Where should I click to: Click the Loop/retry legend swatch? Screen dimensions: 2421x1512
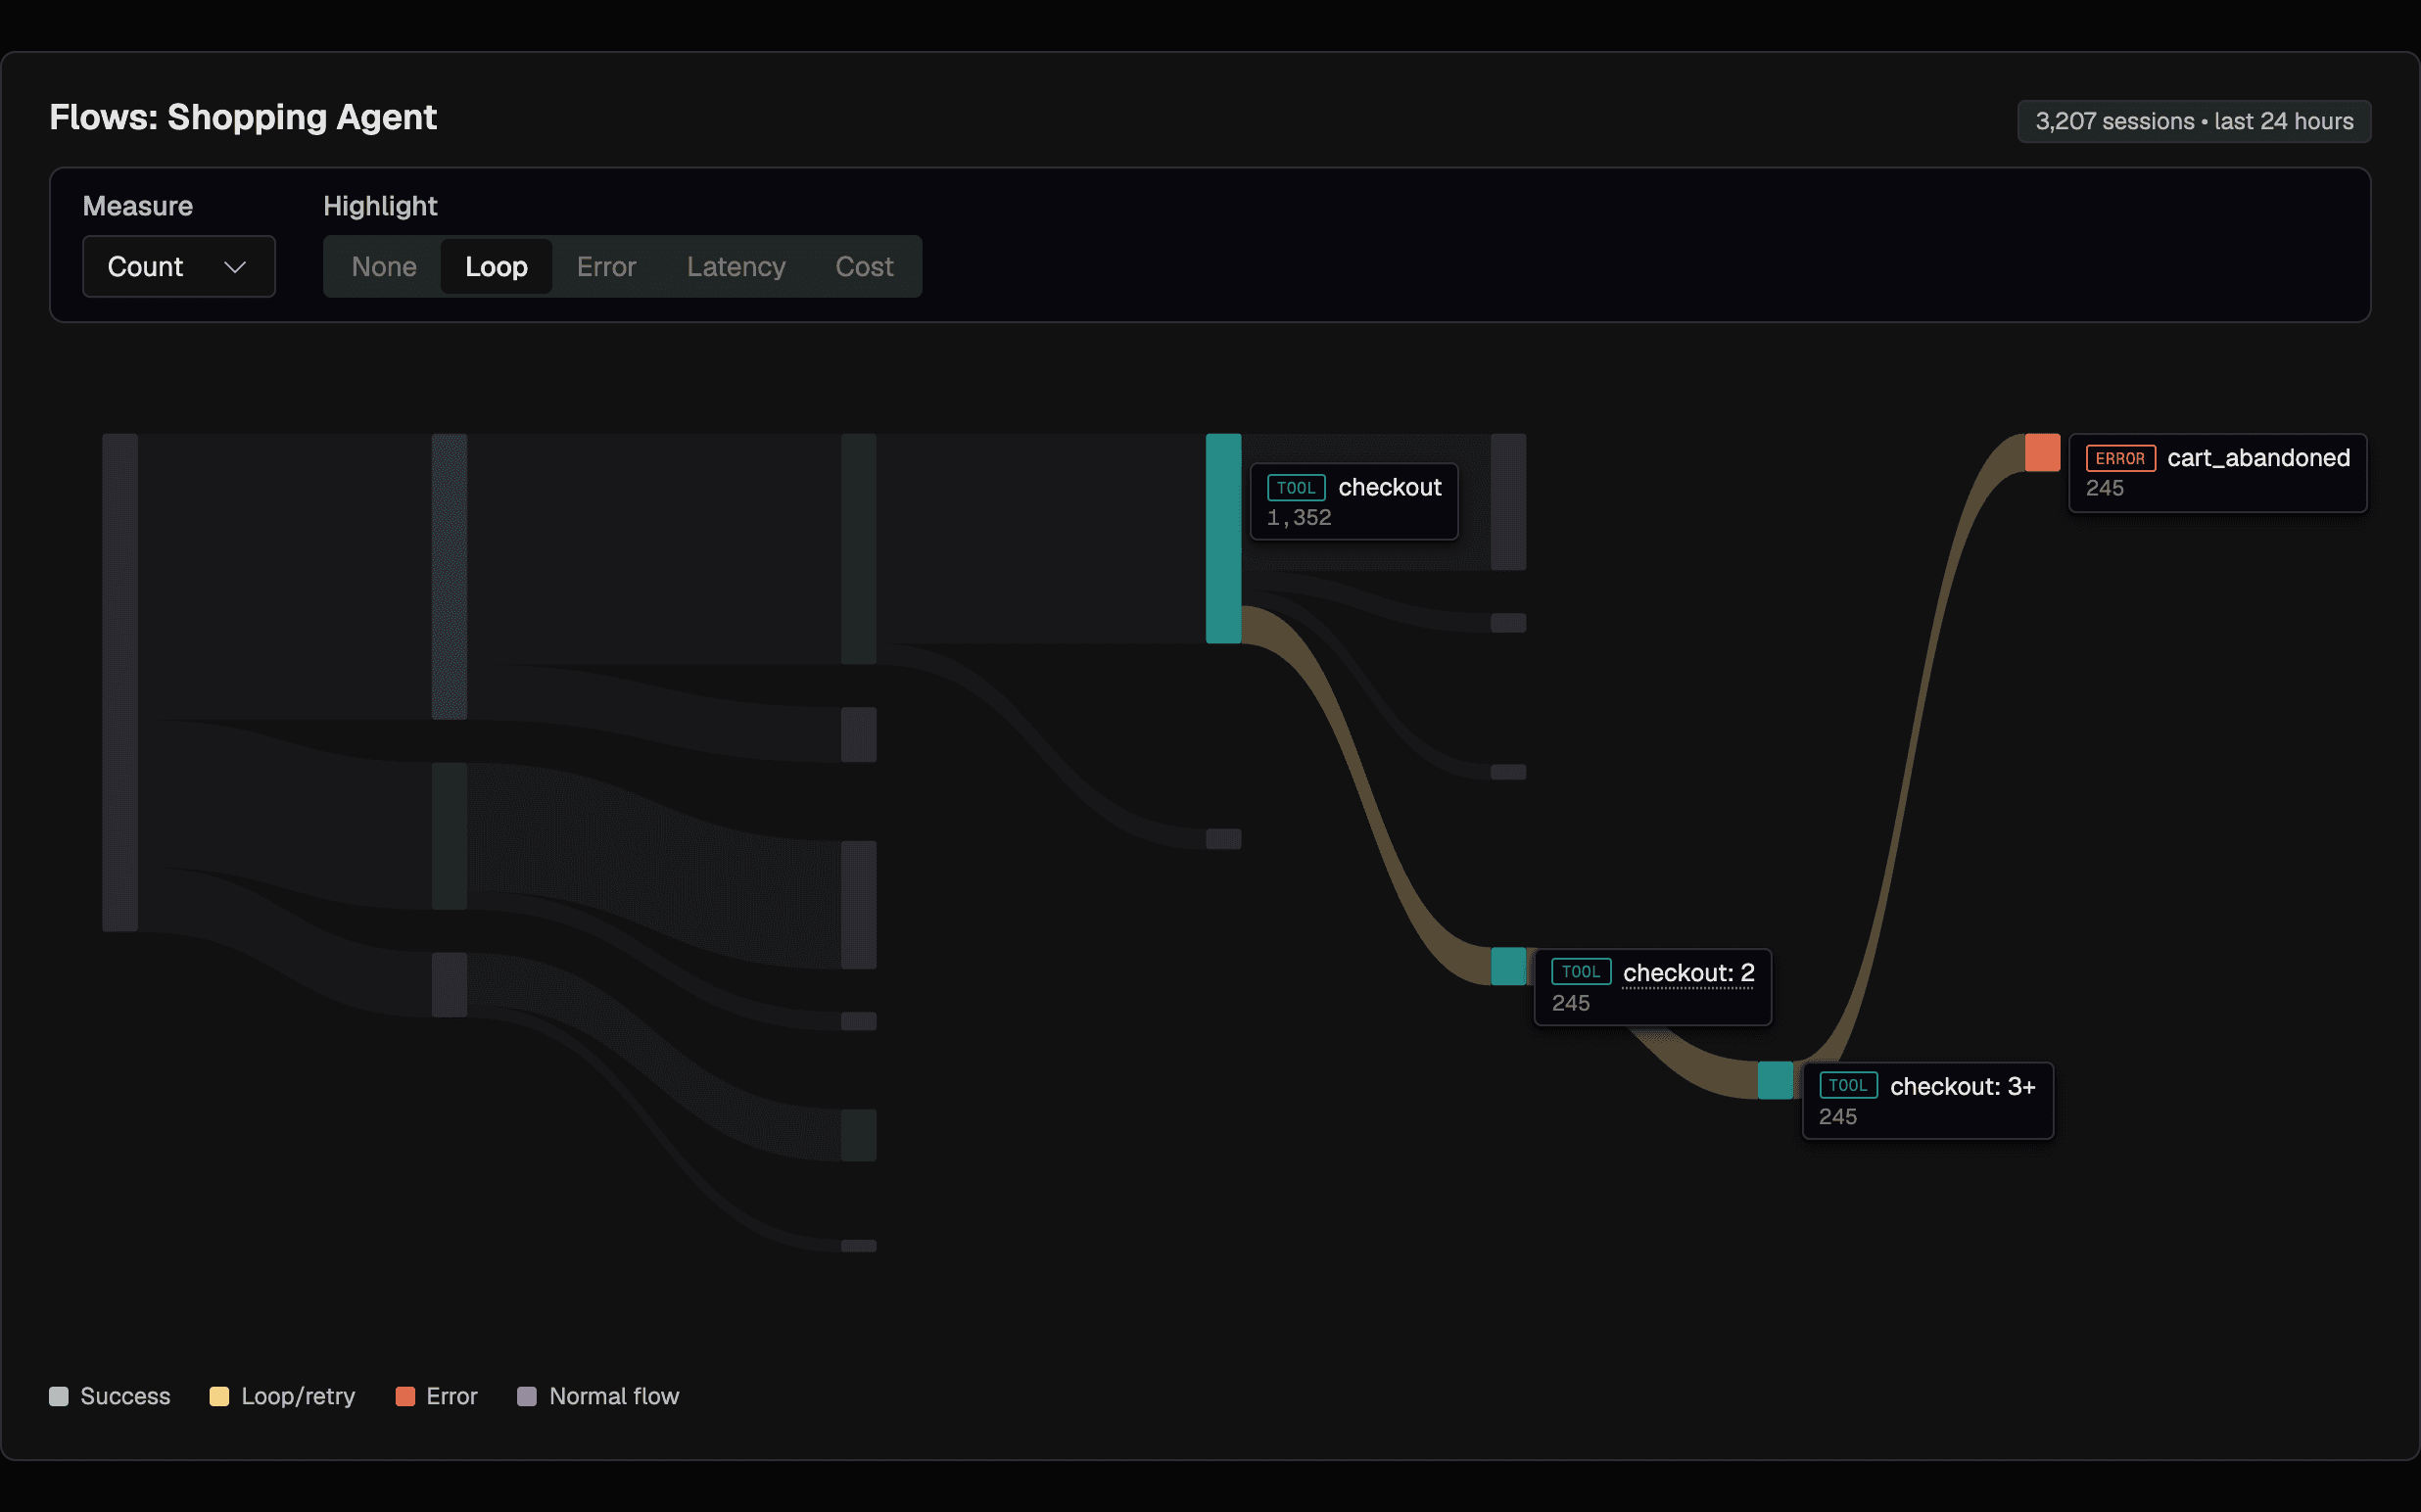coord(219,1396)
